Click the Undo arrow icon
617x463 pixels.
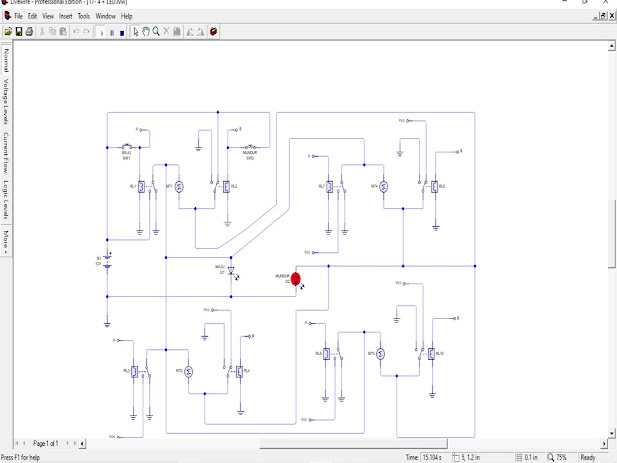click(x=76, y=31)
